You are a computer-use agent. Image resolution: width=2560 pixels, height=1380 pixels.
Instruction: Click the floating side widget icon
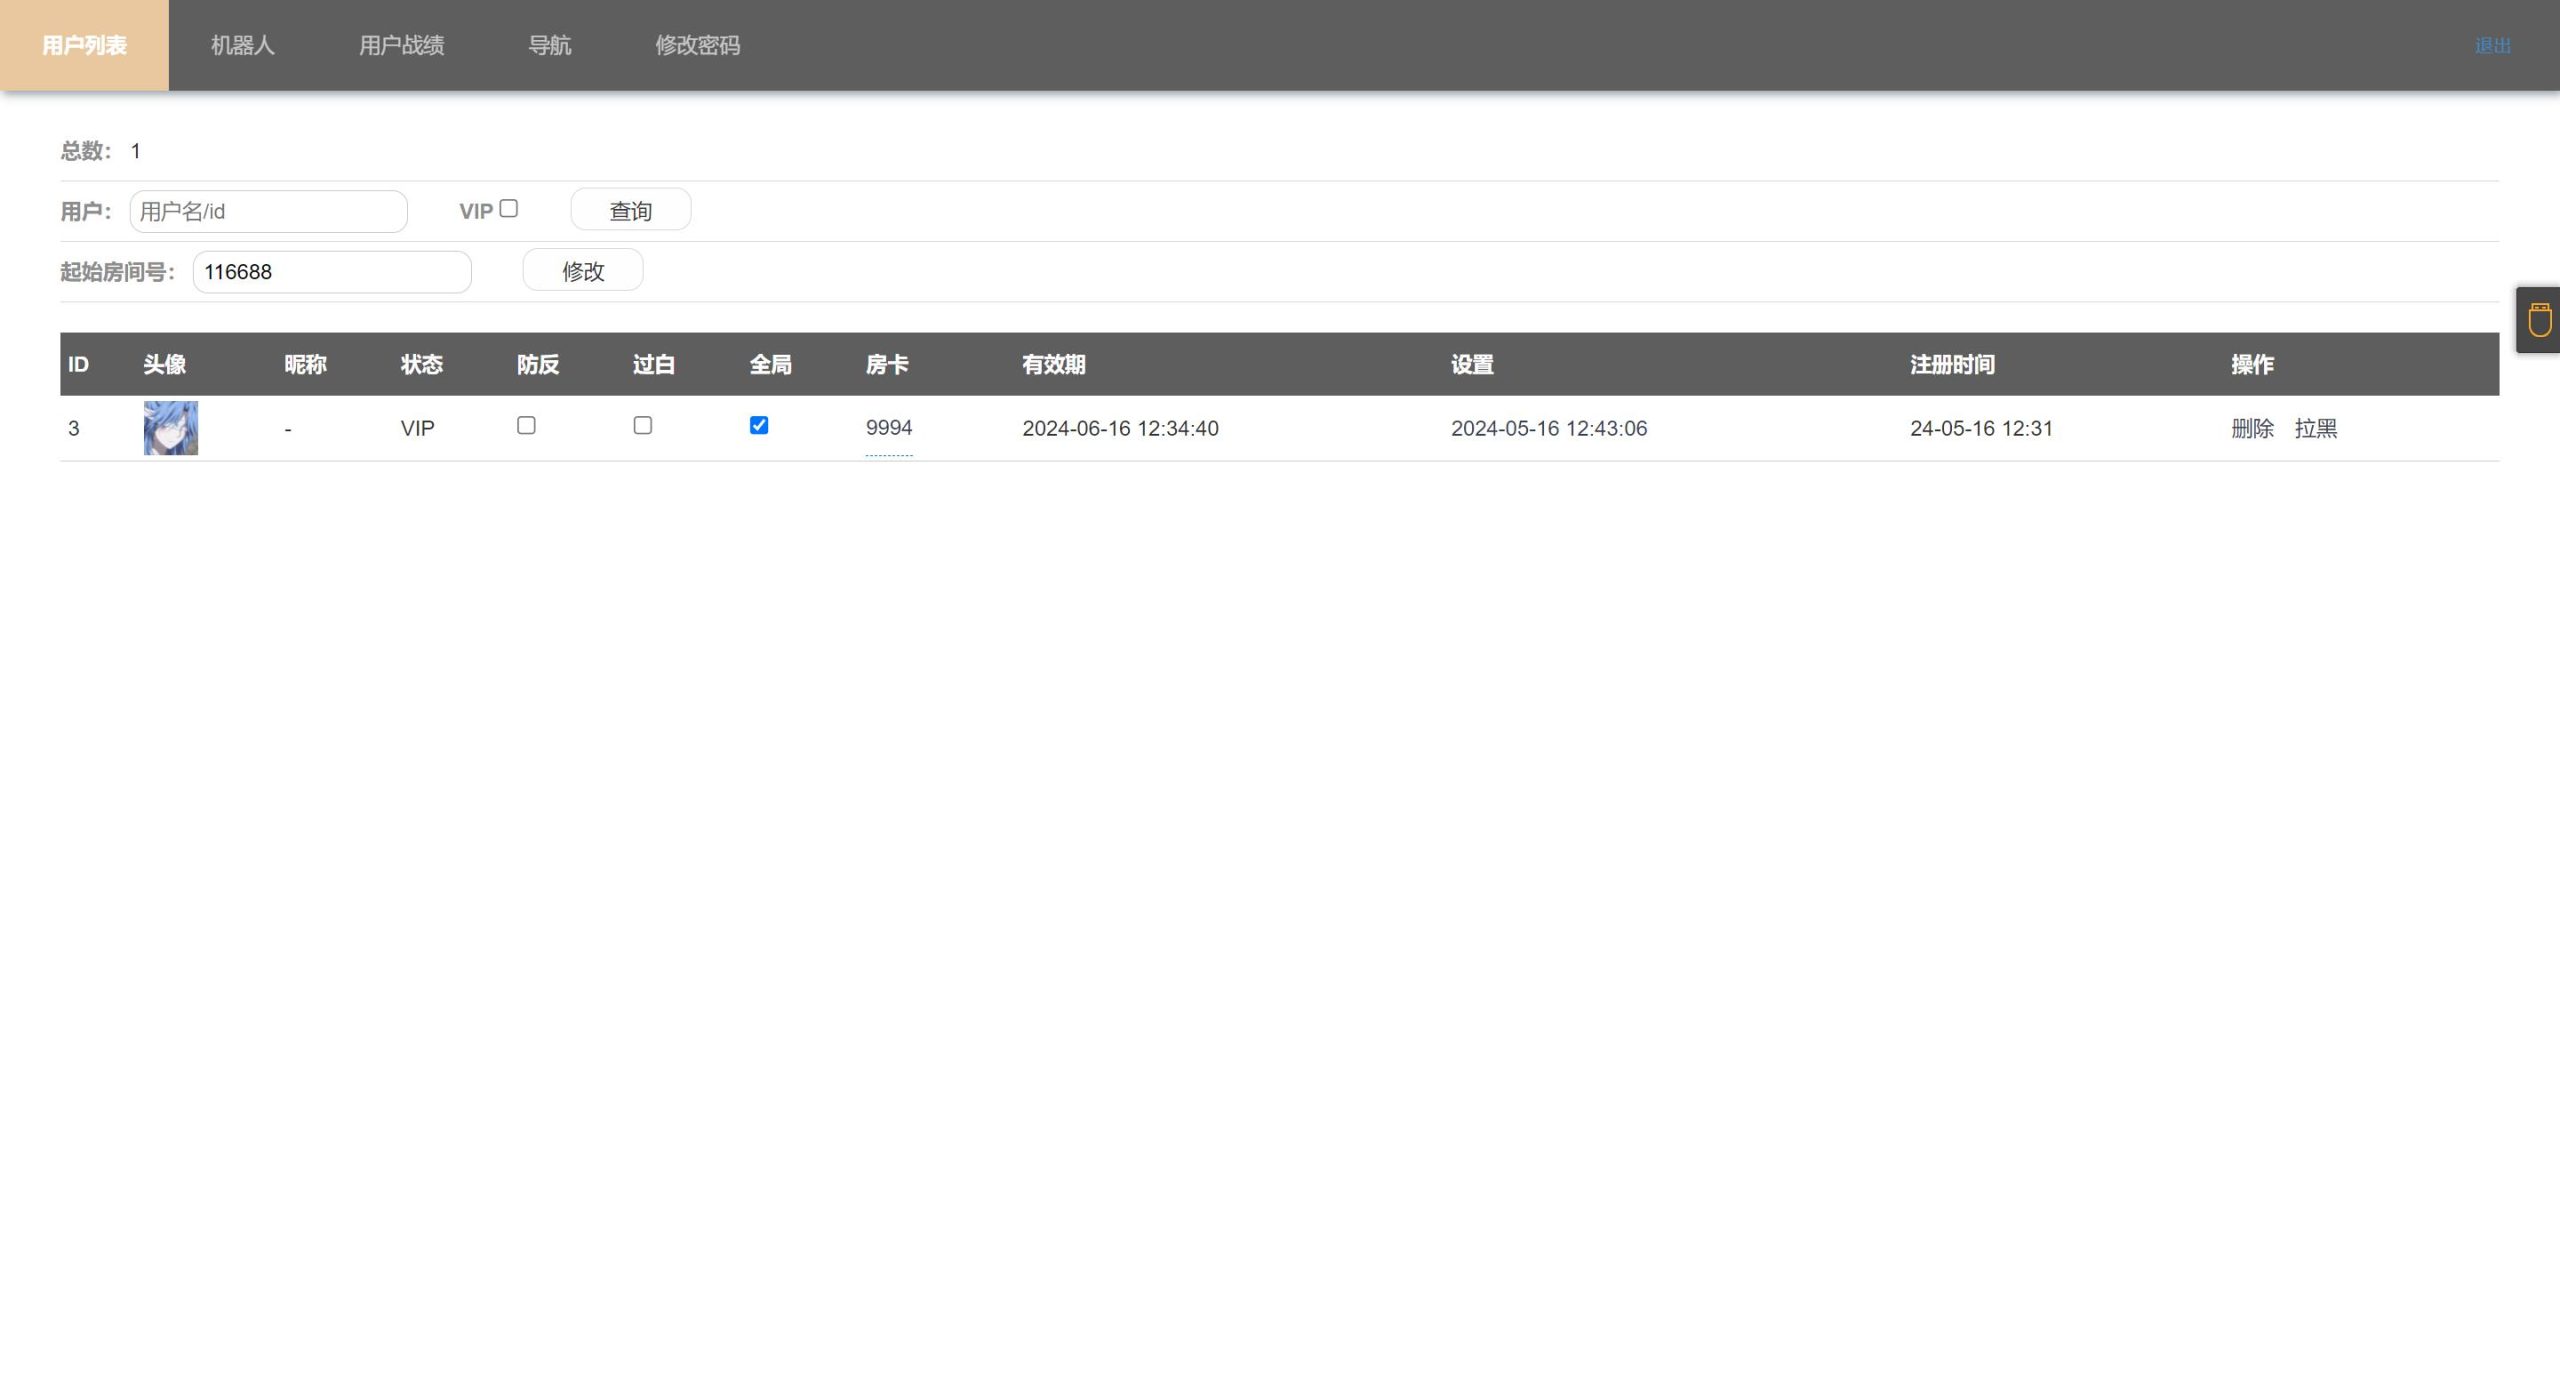click(2539, 320)
